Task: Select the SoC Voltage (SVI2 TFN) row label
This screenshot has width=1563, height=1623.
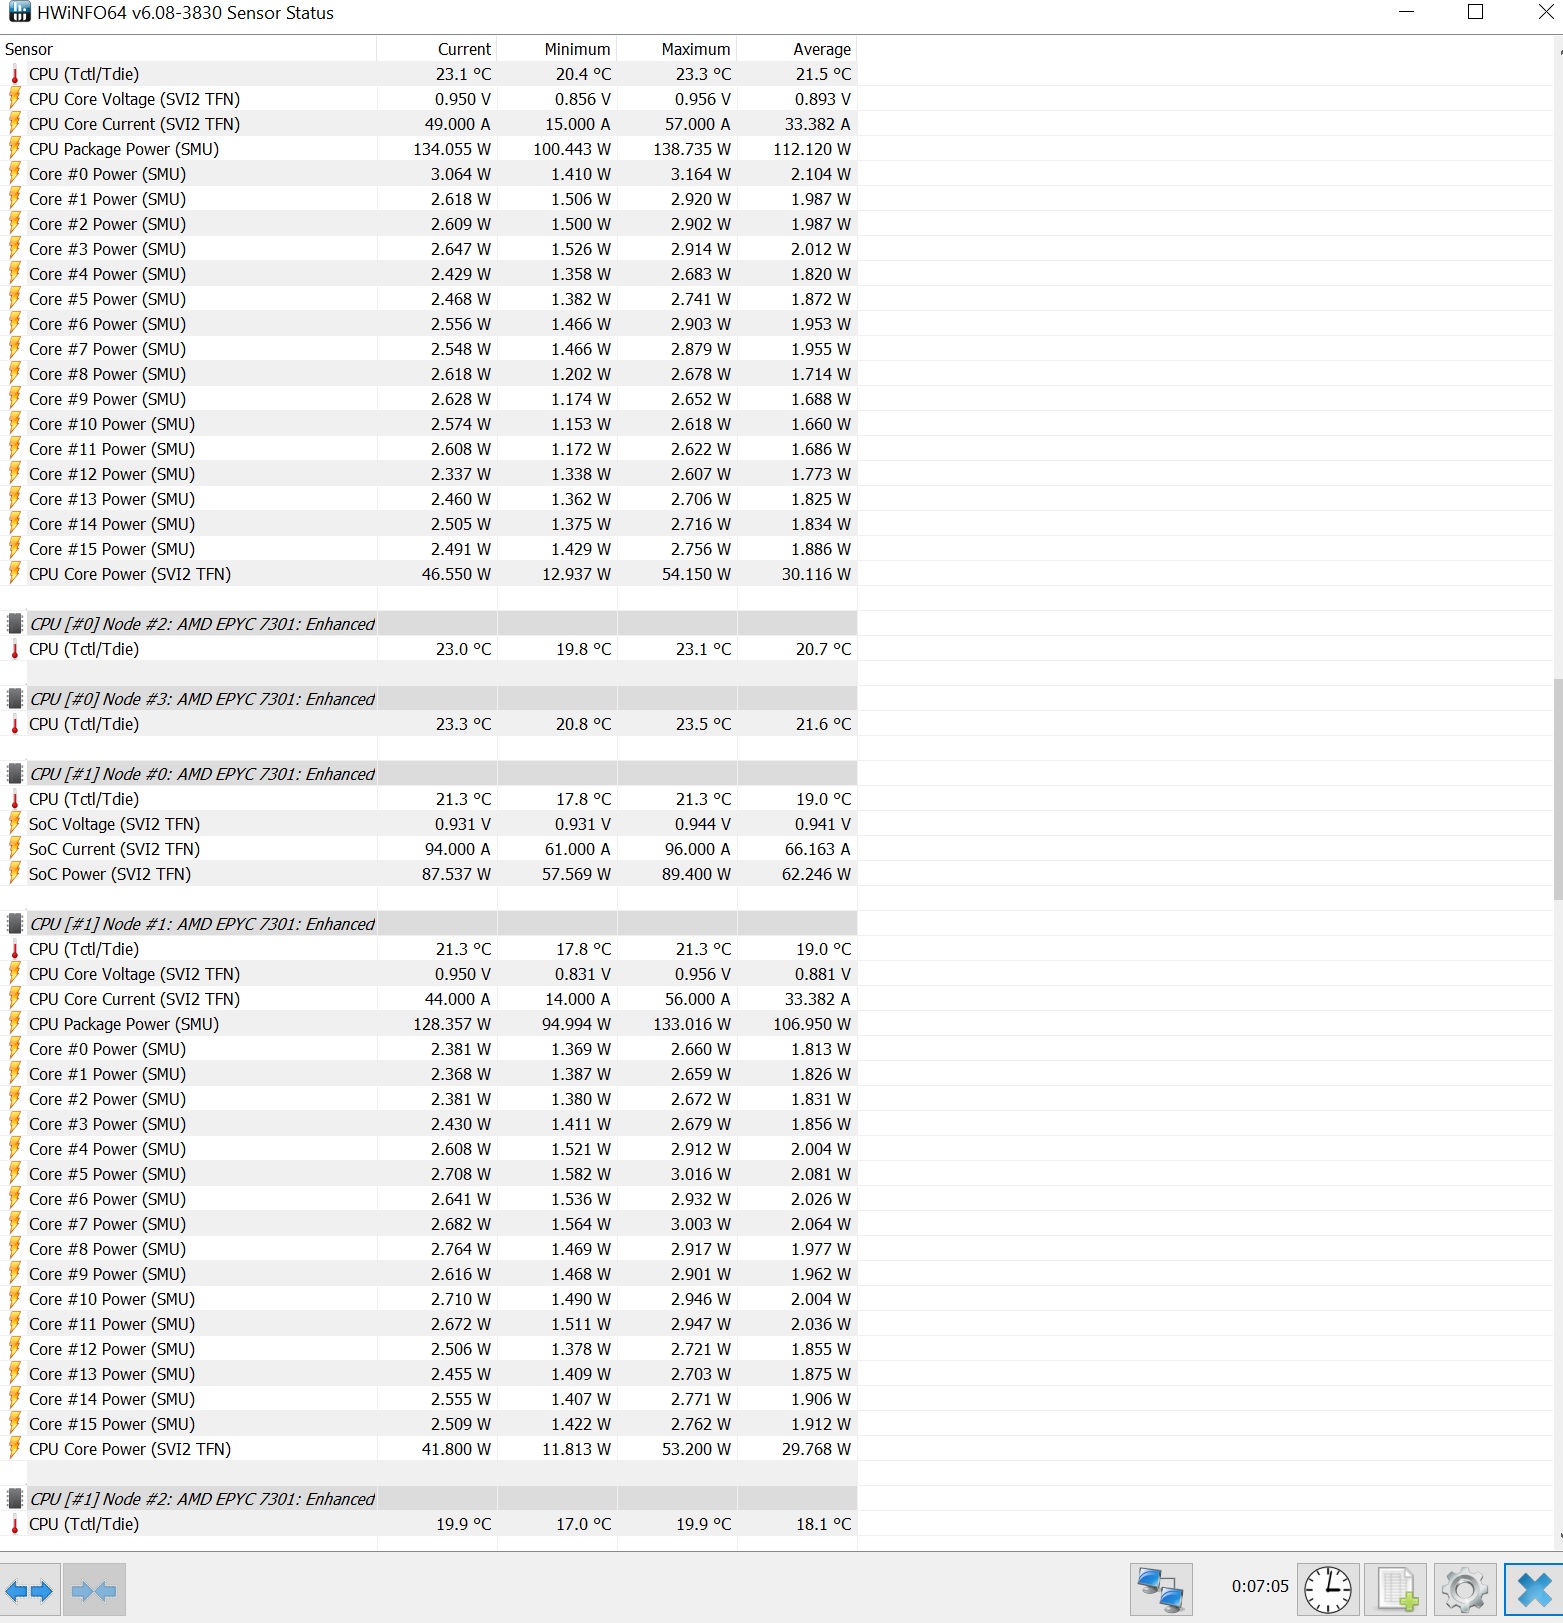Action: click(114, 824)
